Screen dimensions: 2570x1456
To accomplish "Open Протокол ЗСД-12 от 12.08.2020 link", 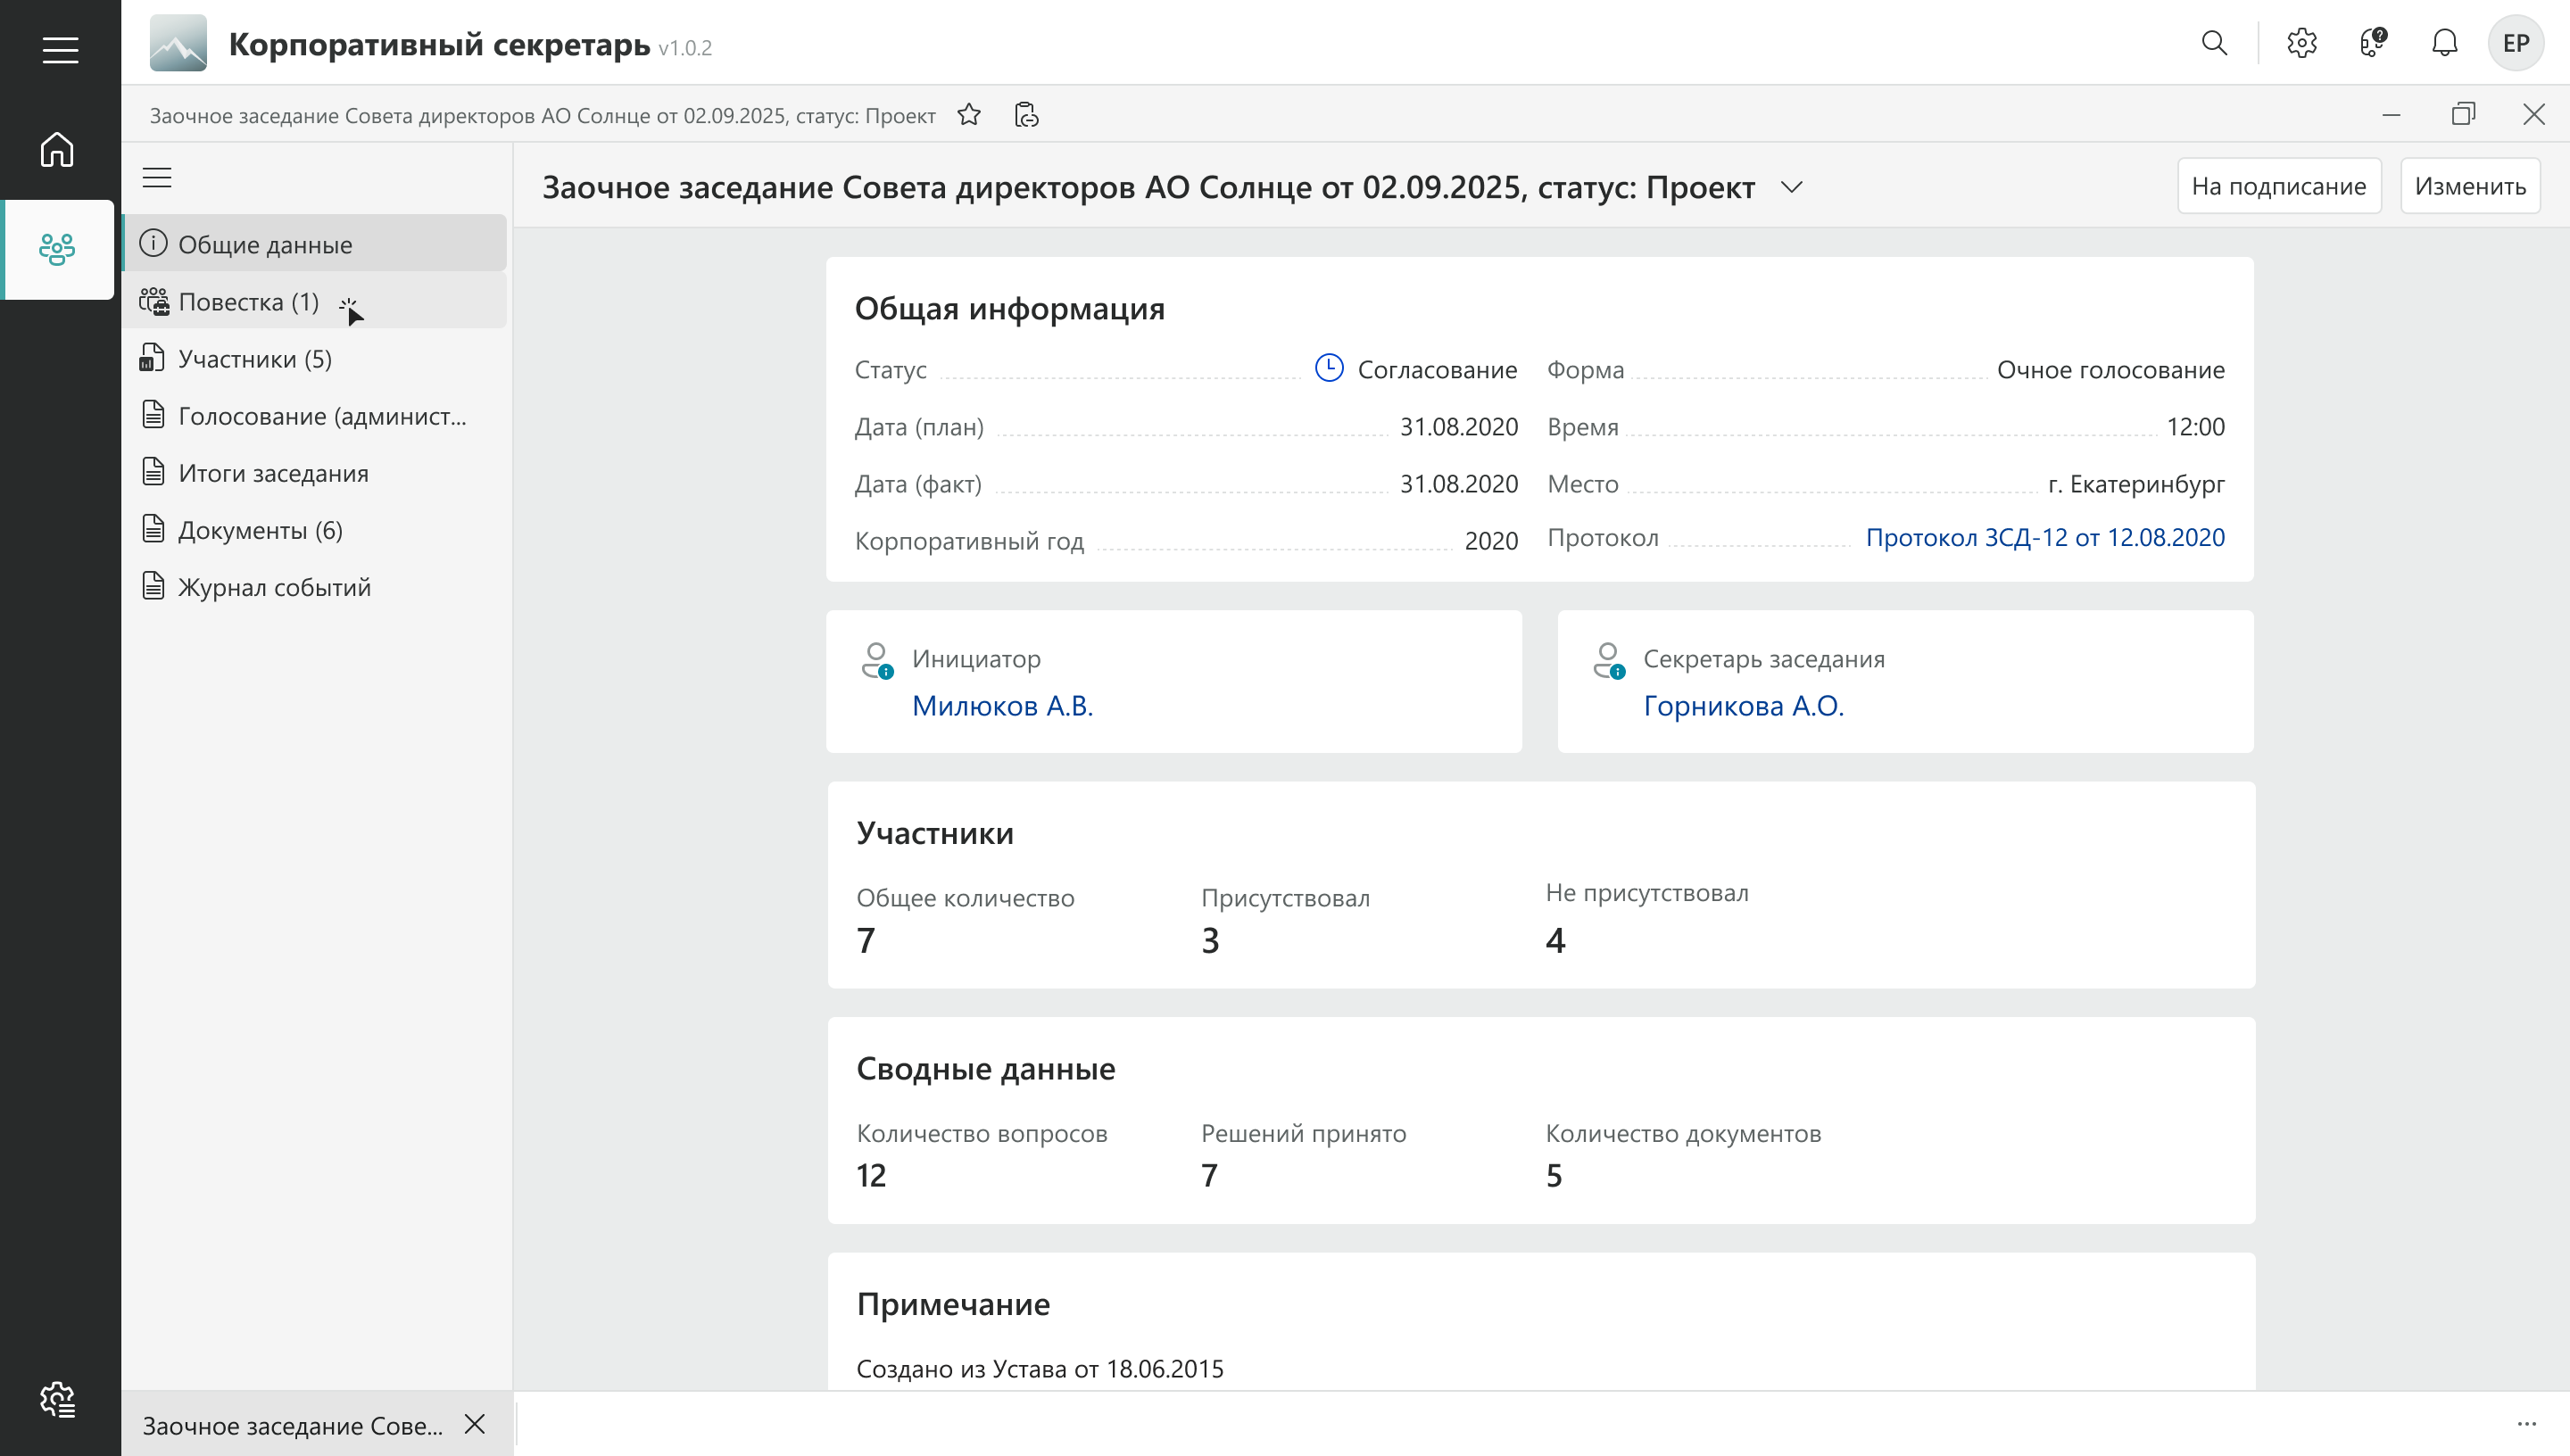I will (2044, 537).
